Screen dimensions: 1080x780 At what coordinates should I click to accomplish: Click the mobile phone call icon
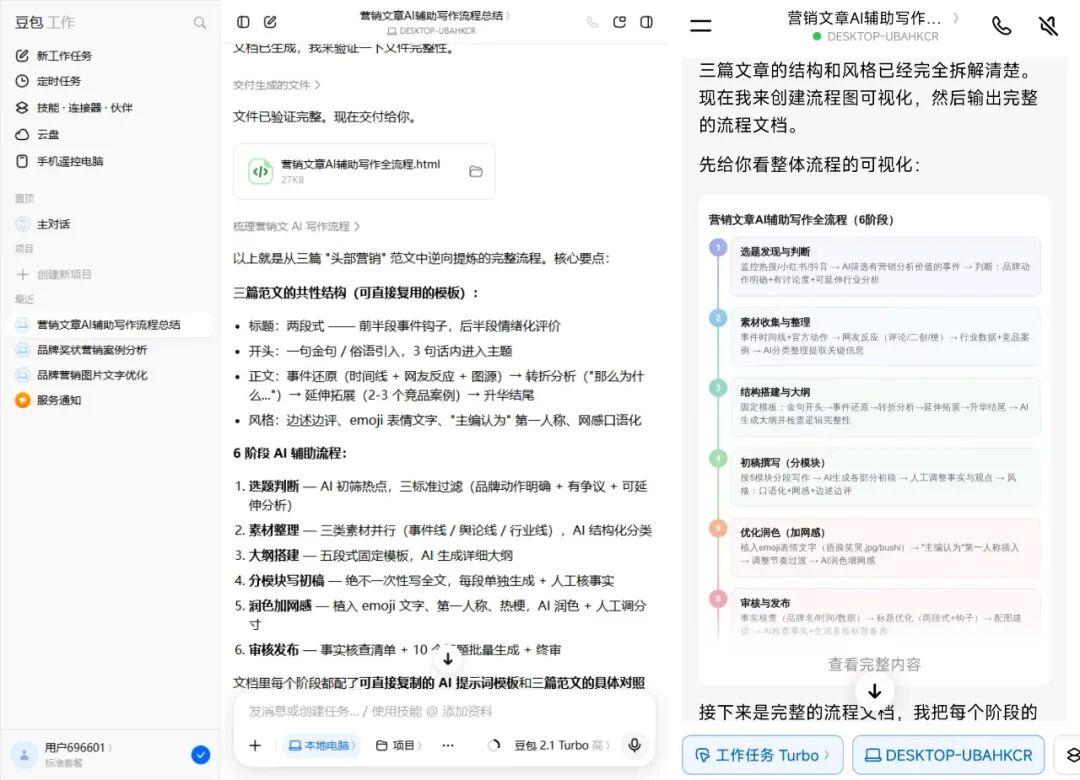coord(1001,25)
